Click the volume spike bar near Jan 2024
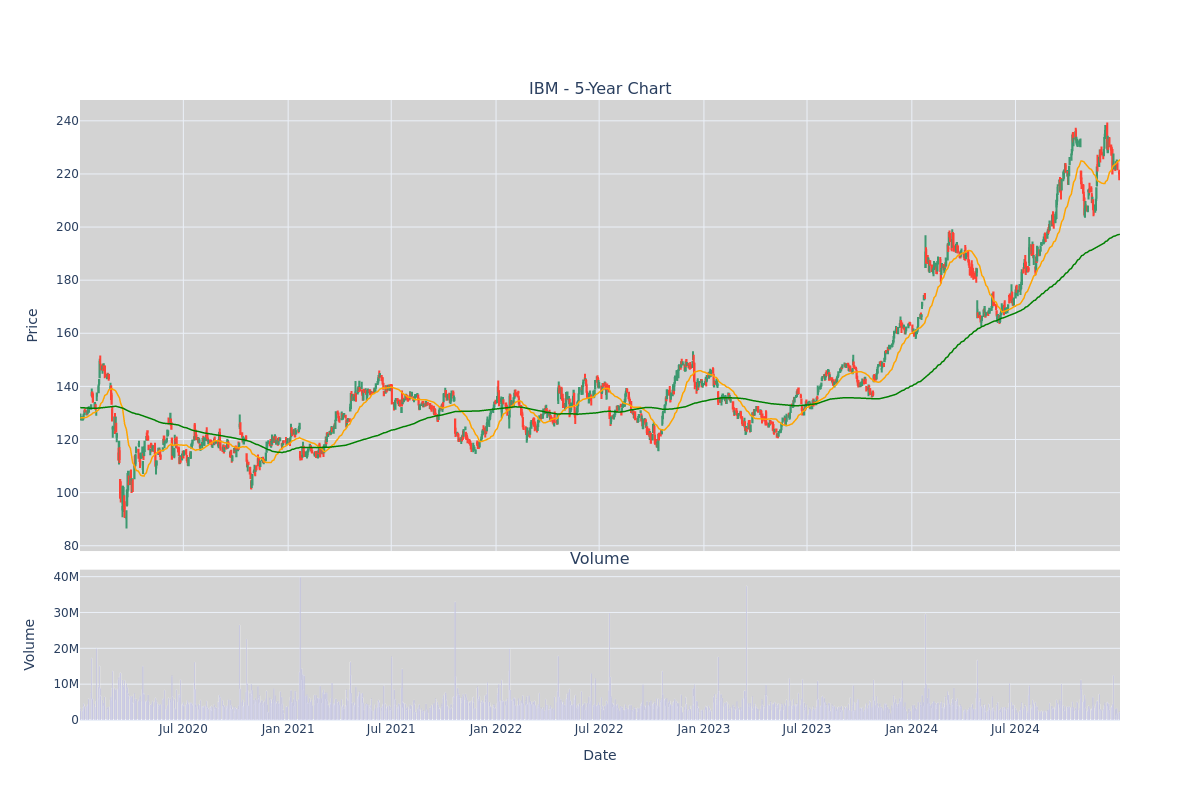This screenshot has width=1200, height=800. (925, 667)
